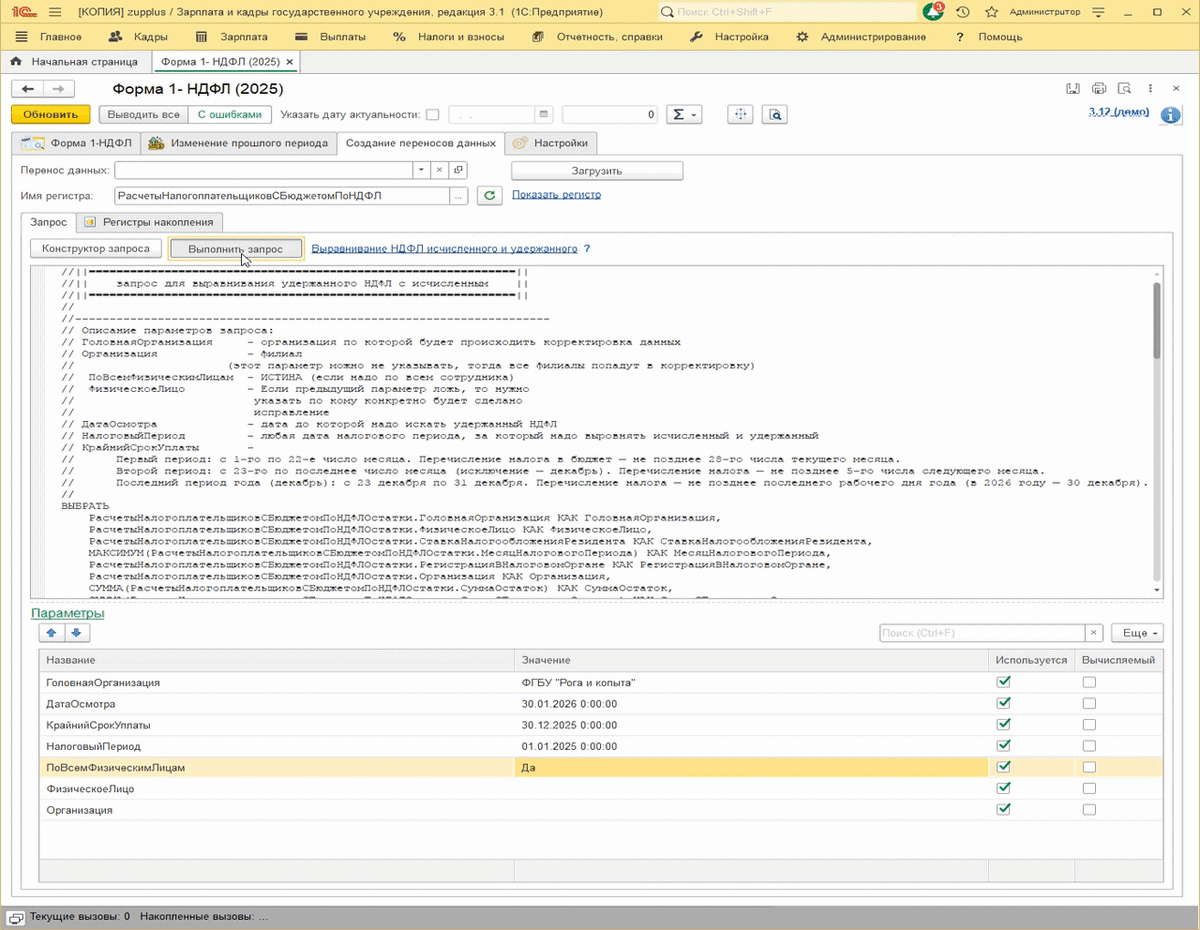Click the parameters Поиск (Ctrl+F) field
The image size is (1200, 930).
tap(983, 633)
